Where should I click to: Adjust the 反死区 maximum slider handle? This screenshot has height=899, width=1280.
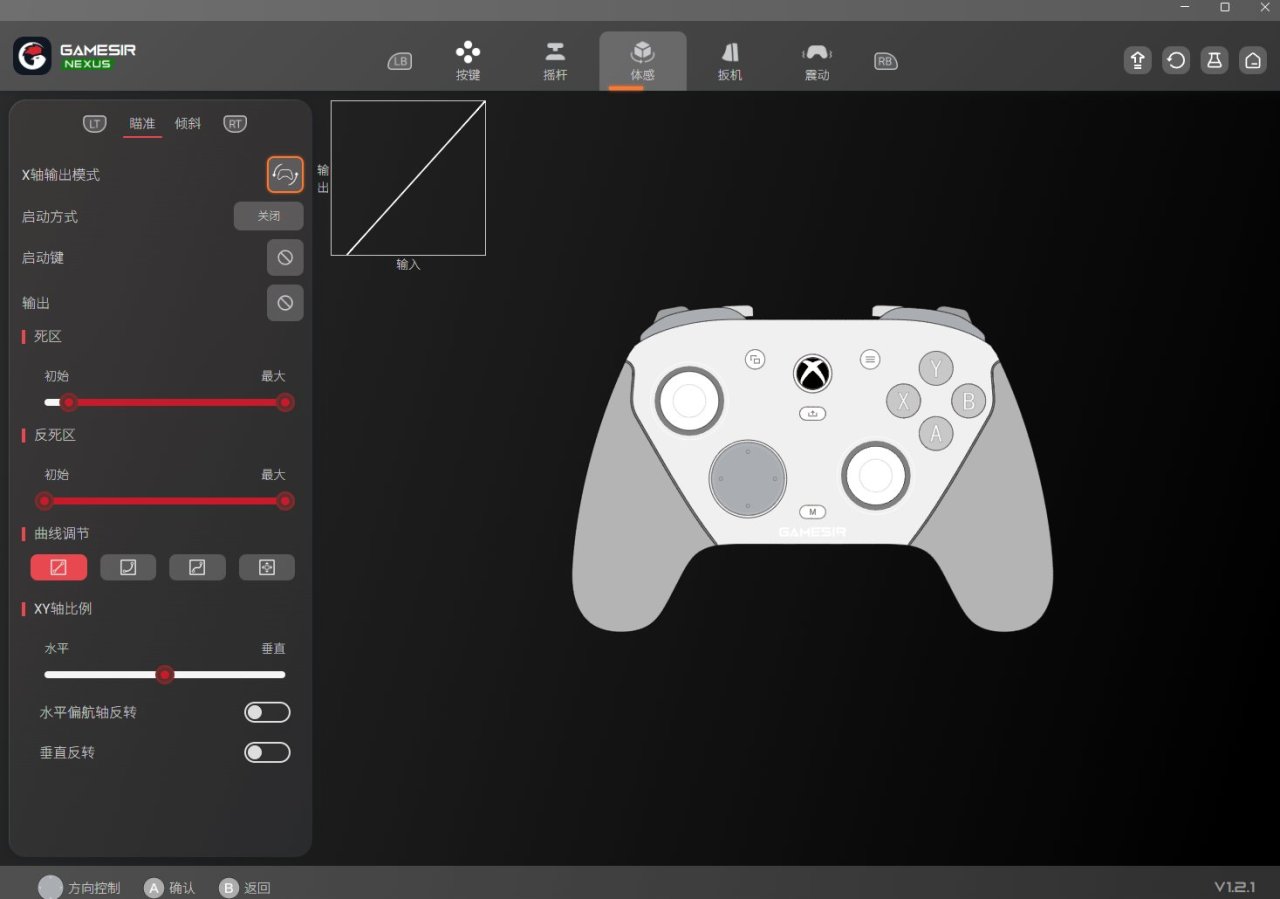pyautogui.click(x=285, y=501)
